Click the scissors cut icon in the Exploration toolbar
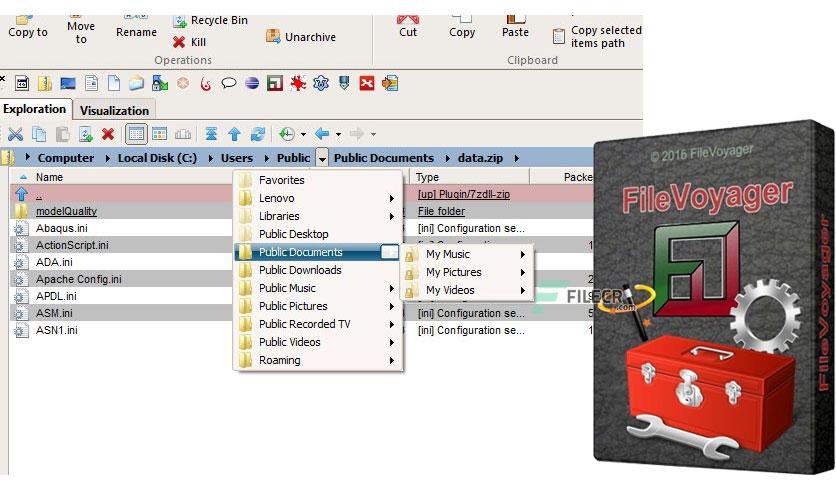Viewport: 836px width, 484px height. point(15,134)
